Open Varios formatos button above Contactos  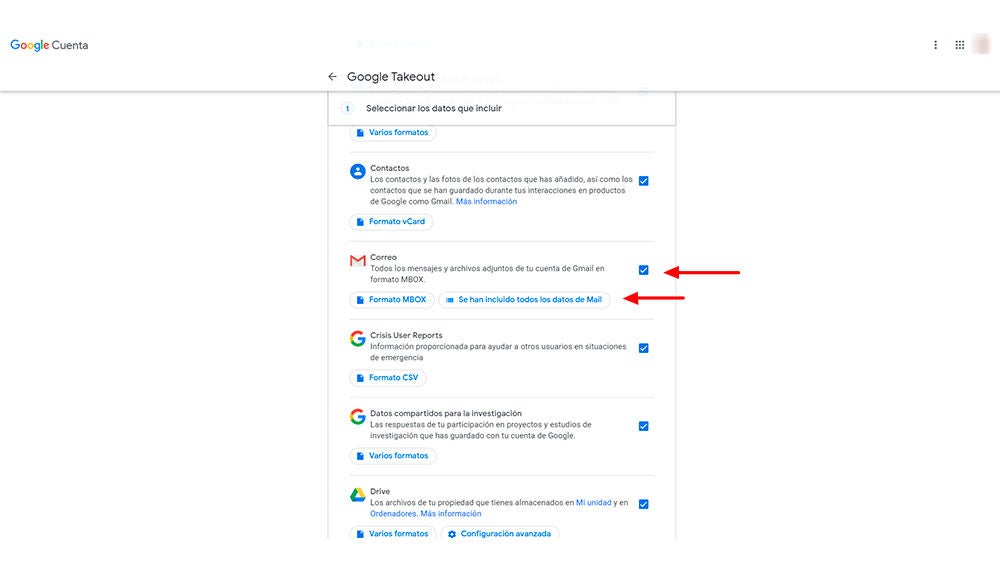pos(393,133)
